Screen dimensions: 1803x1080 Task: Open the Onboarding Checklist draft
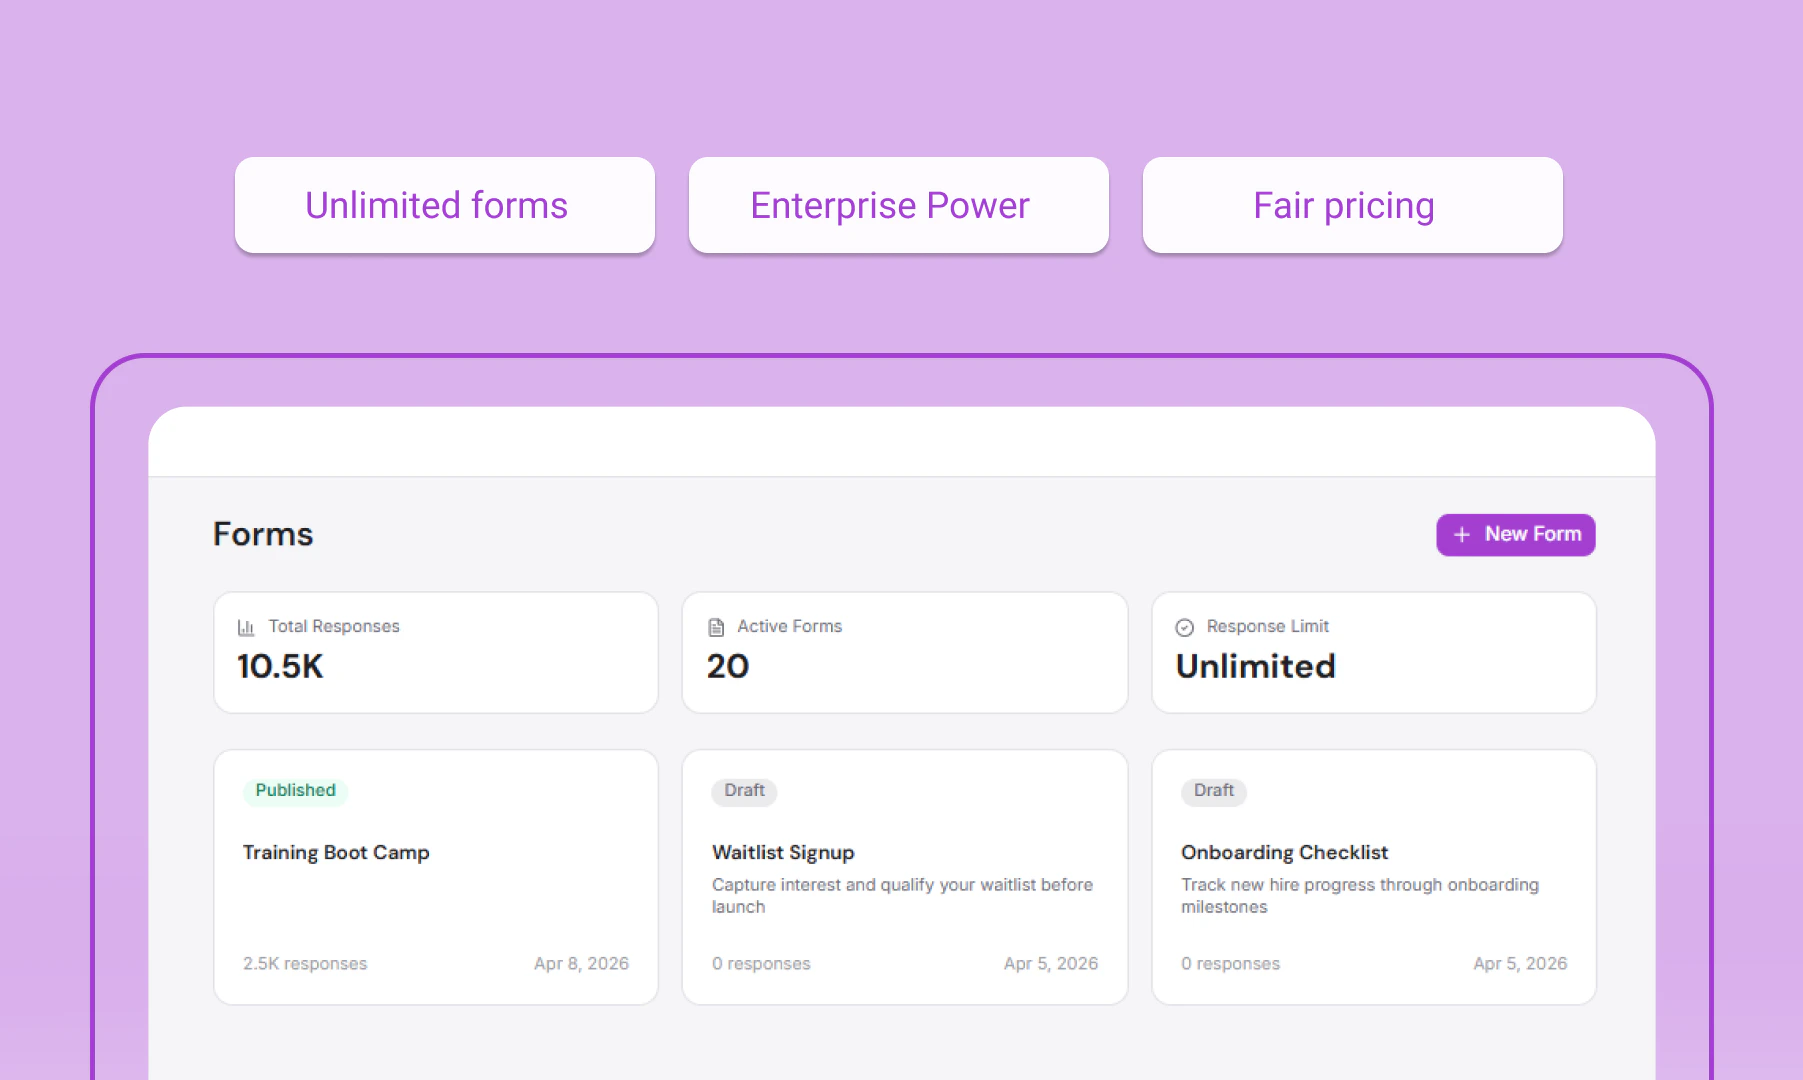point(1373,876)
